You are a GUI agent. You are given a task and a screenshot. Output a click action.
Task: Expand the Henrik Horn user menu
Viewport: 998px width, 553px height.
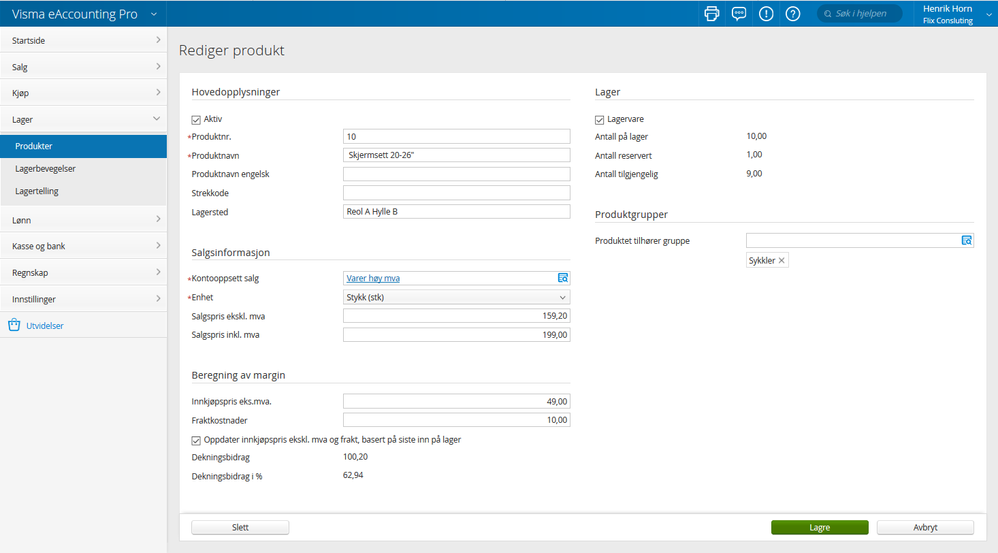tap(987, 14)
